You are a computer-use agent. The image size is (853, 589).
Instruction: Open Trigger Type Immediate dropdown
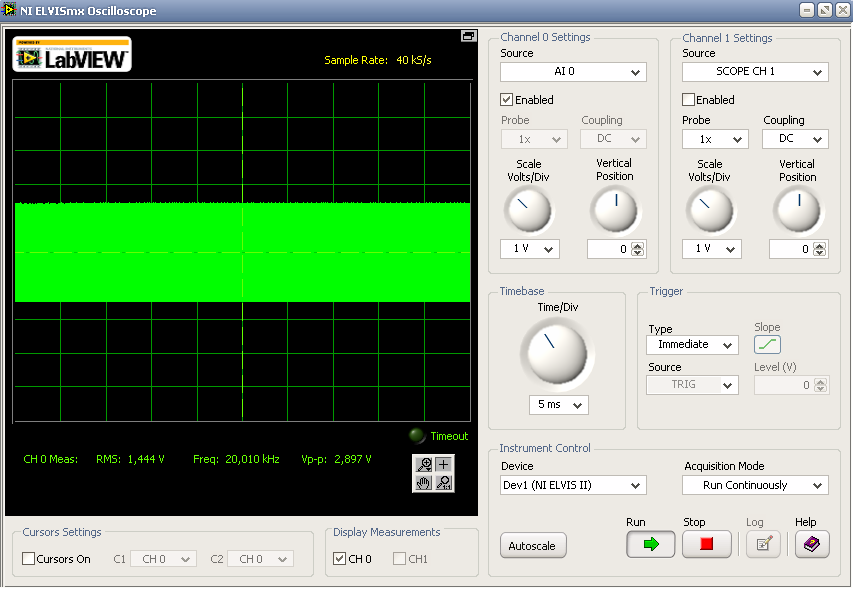tap(693, 345)
